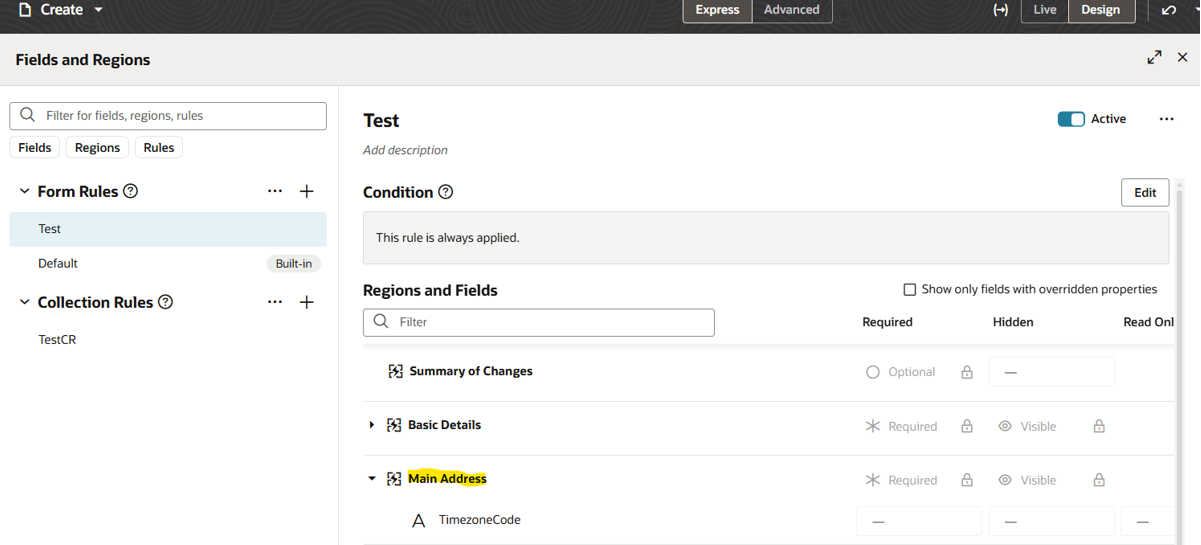Image resolution: width=1201 pixels, height=545 pixels.
Task: Add a new Collection Rule with plus icon
Action: click(307, 302)
